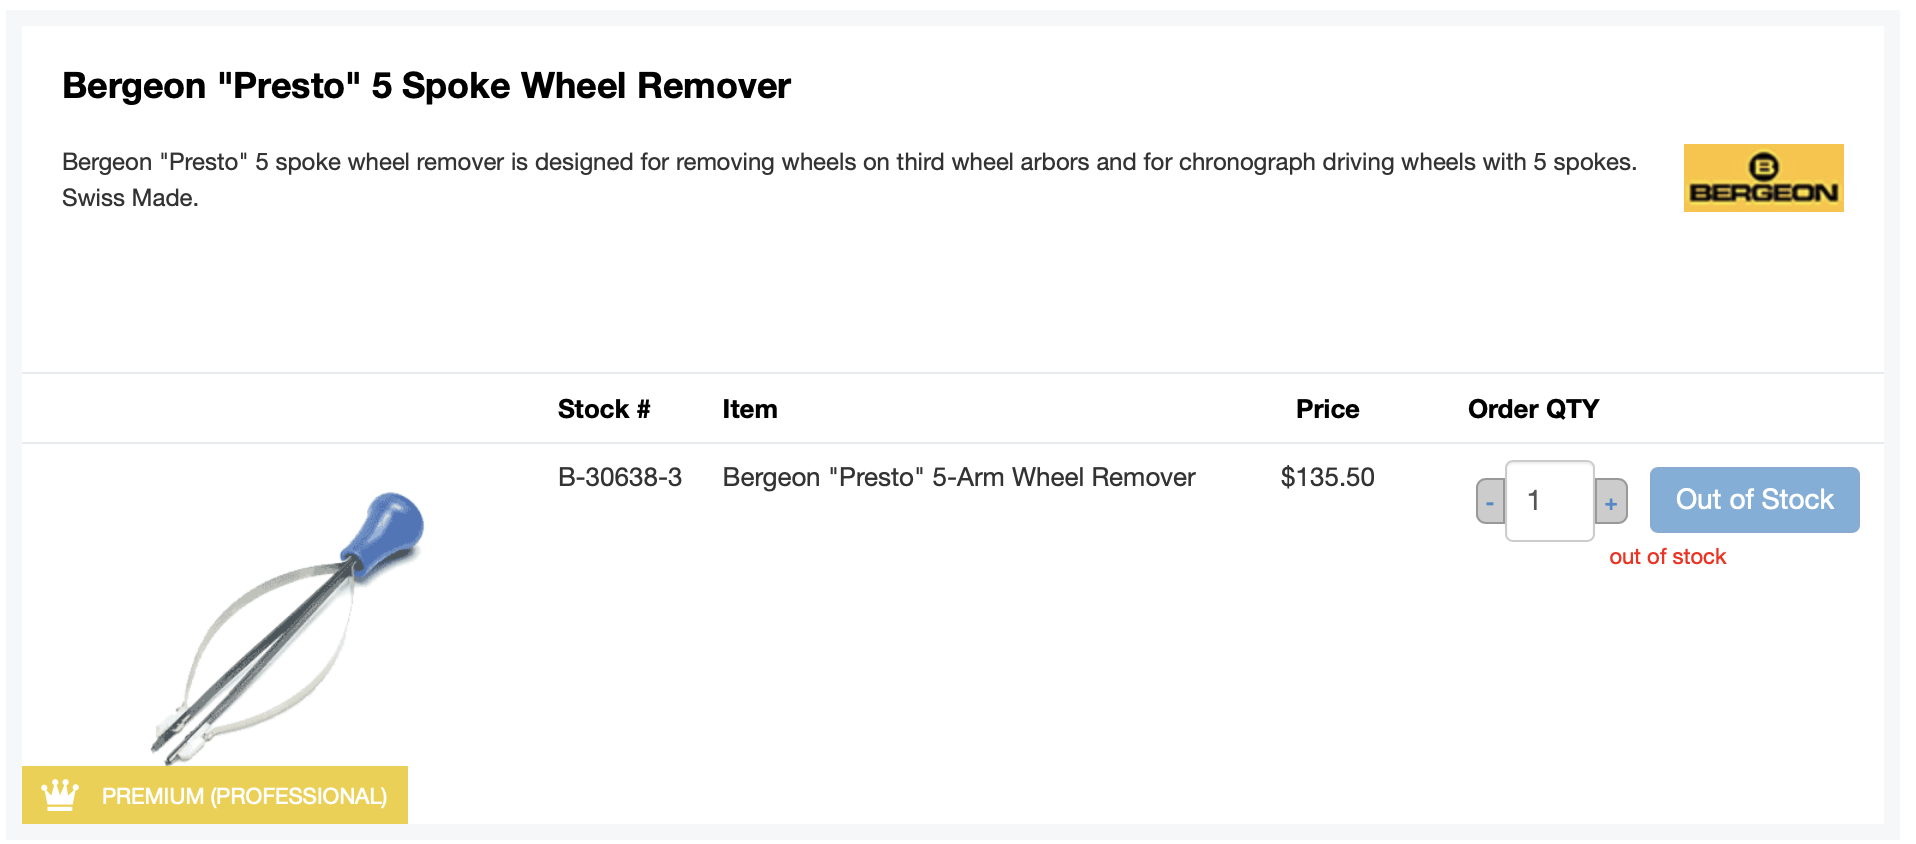Decrease the order quantity with the minus button
This screenshot has height=844, width=1916.
pyautogui.click(x=1489, y=501)
